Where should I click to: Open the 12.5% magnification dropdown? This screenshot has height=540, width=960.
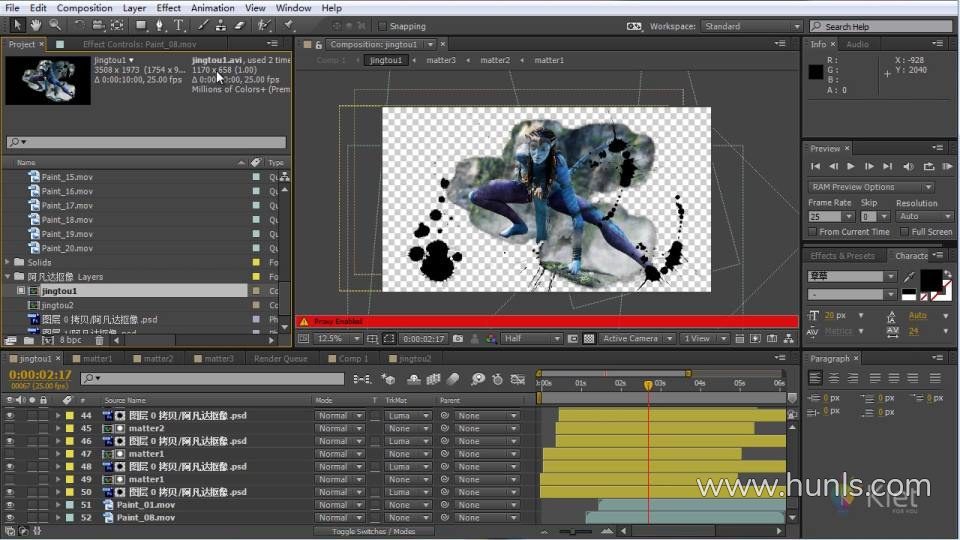pyautogui.click(x=339, y=339)
